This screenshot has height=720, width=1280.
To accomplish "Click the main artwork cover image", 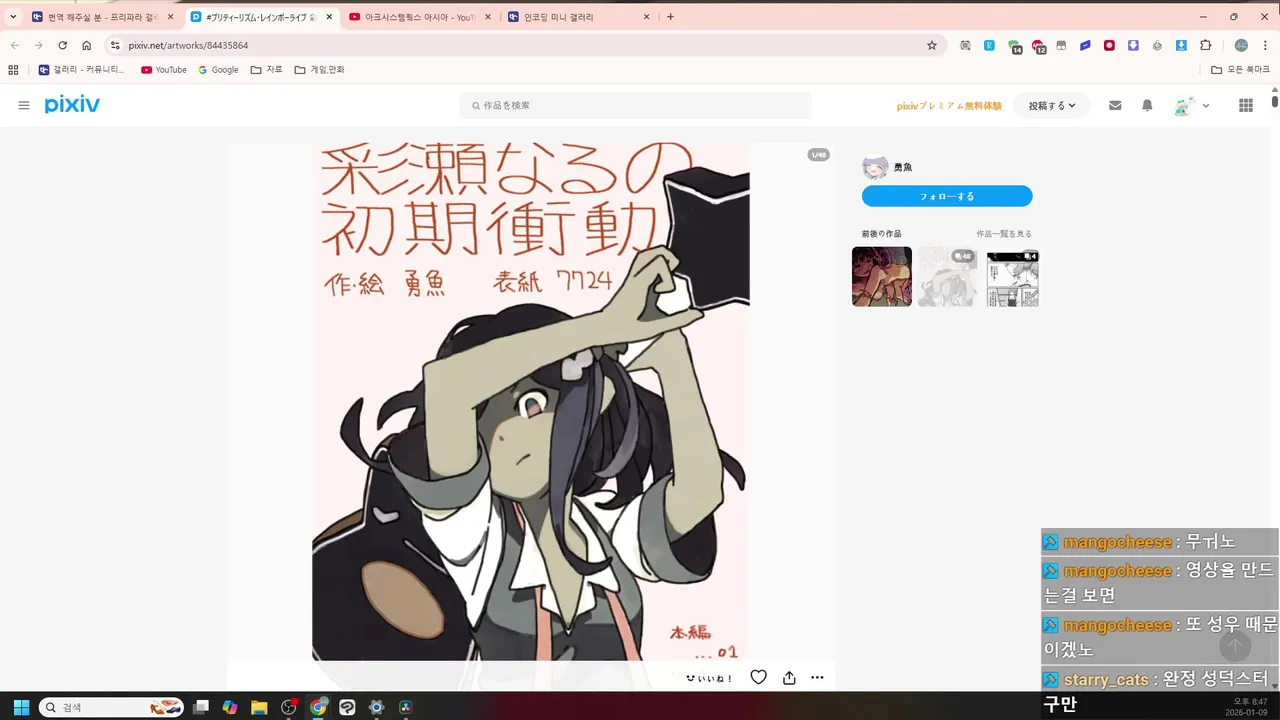I will pos(531,401).
